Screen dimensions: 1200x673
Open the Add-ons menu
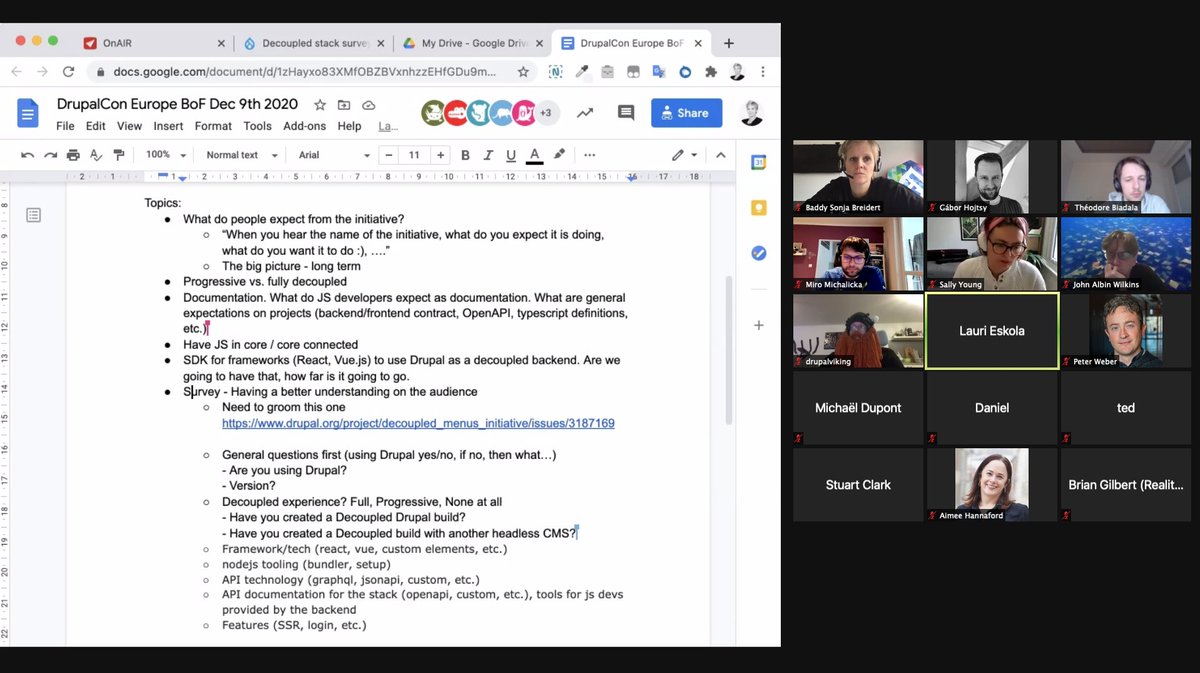tap(304, 126)
